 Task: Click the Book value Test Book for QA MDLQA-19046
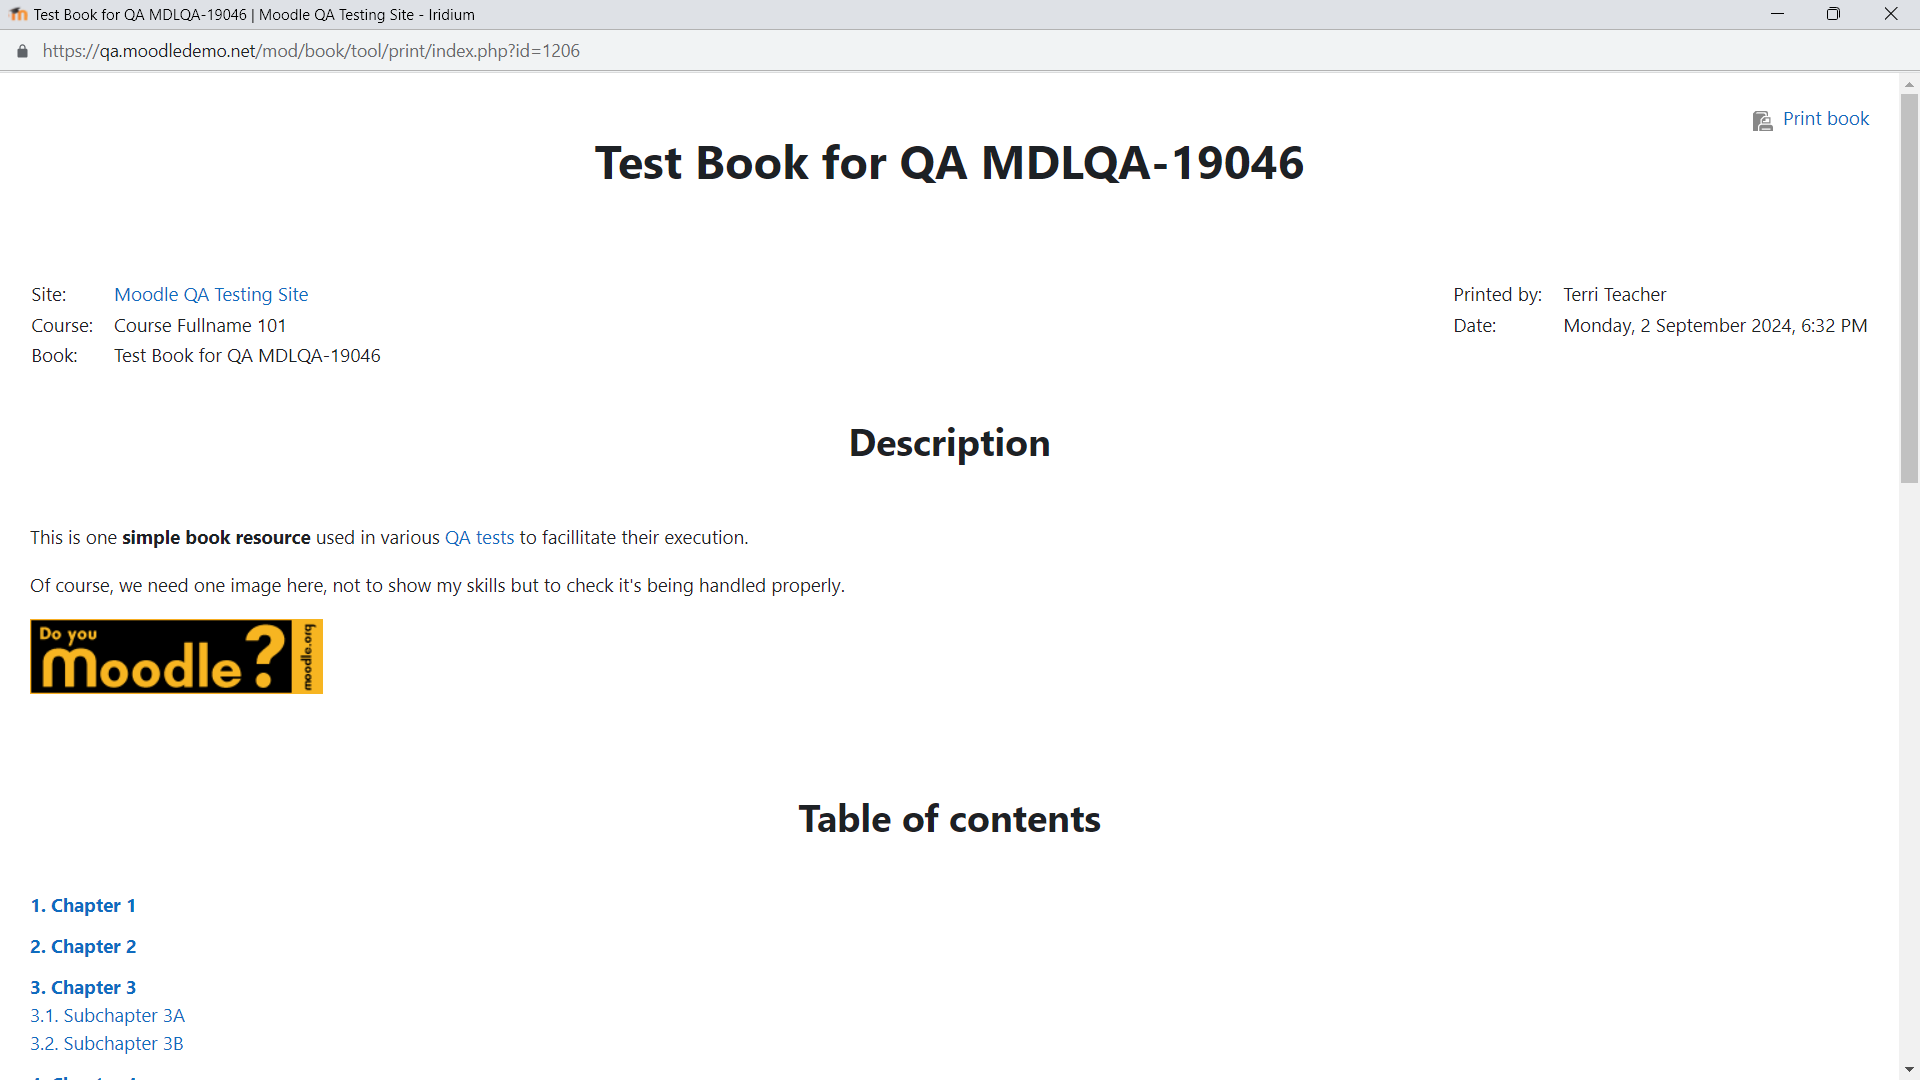click(x=247, y=355)
